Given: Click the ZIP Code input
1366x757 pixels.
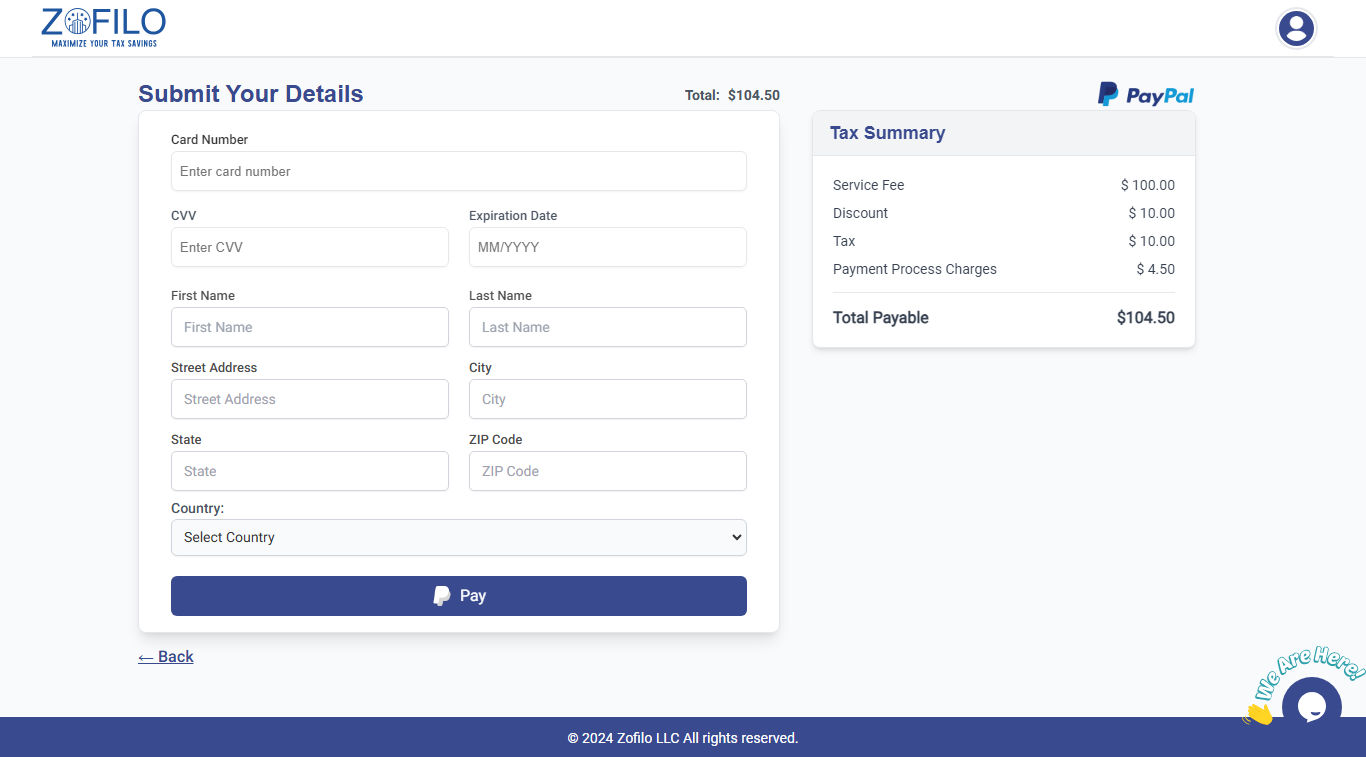Looking at the screenshot, I should pyautogui.click(x=608, y=471).
